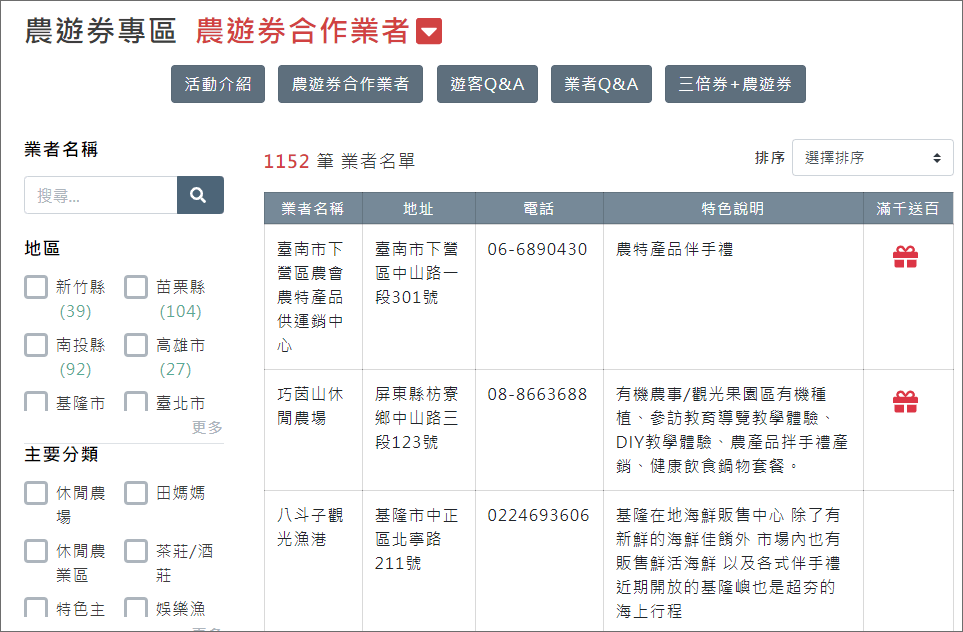
Task: Check the 新竹縣 region filter
Action: click(x=35, y=286)
